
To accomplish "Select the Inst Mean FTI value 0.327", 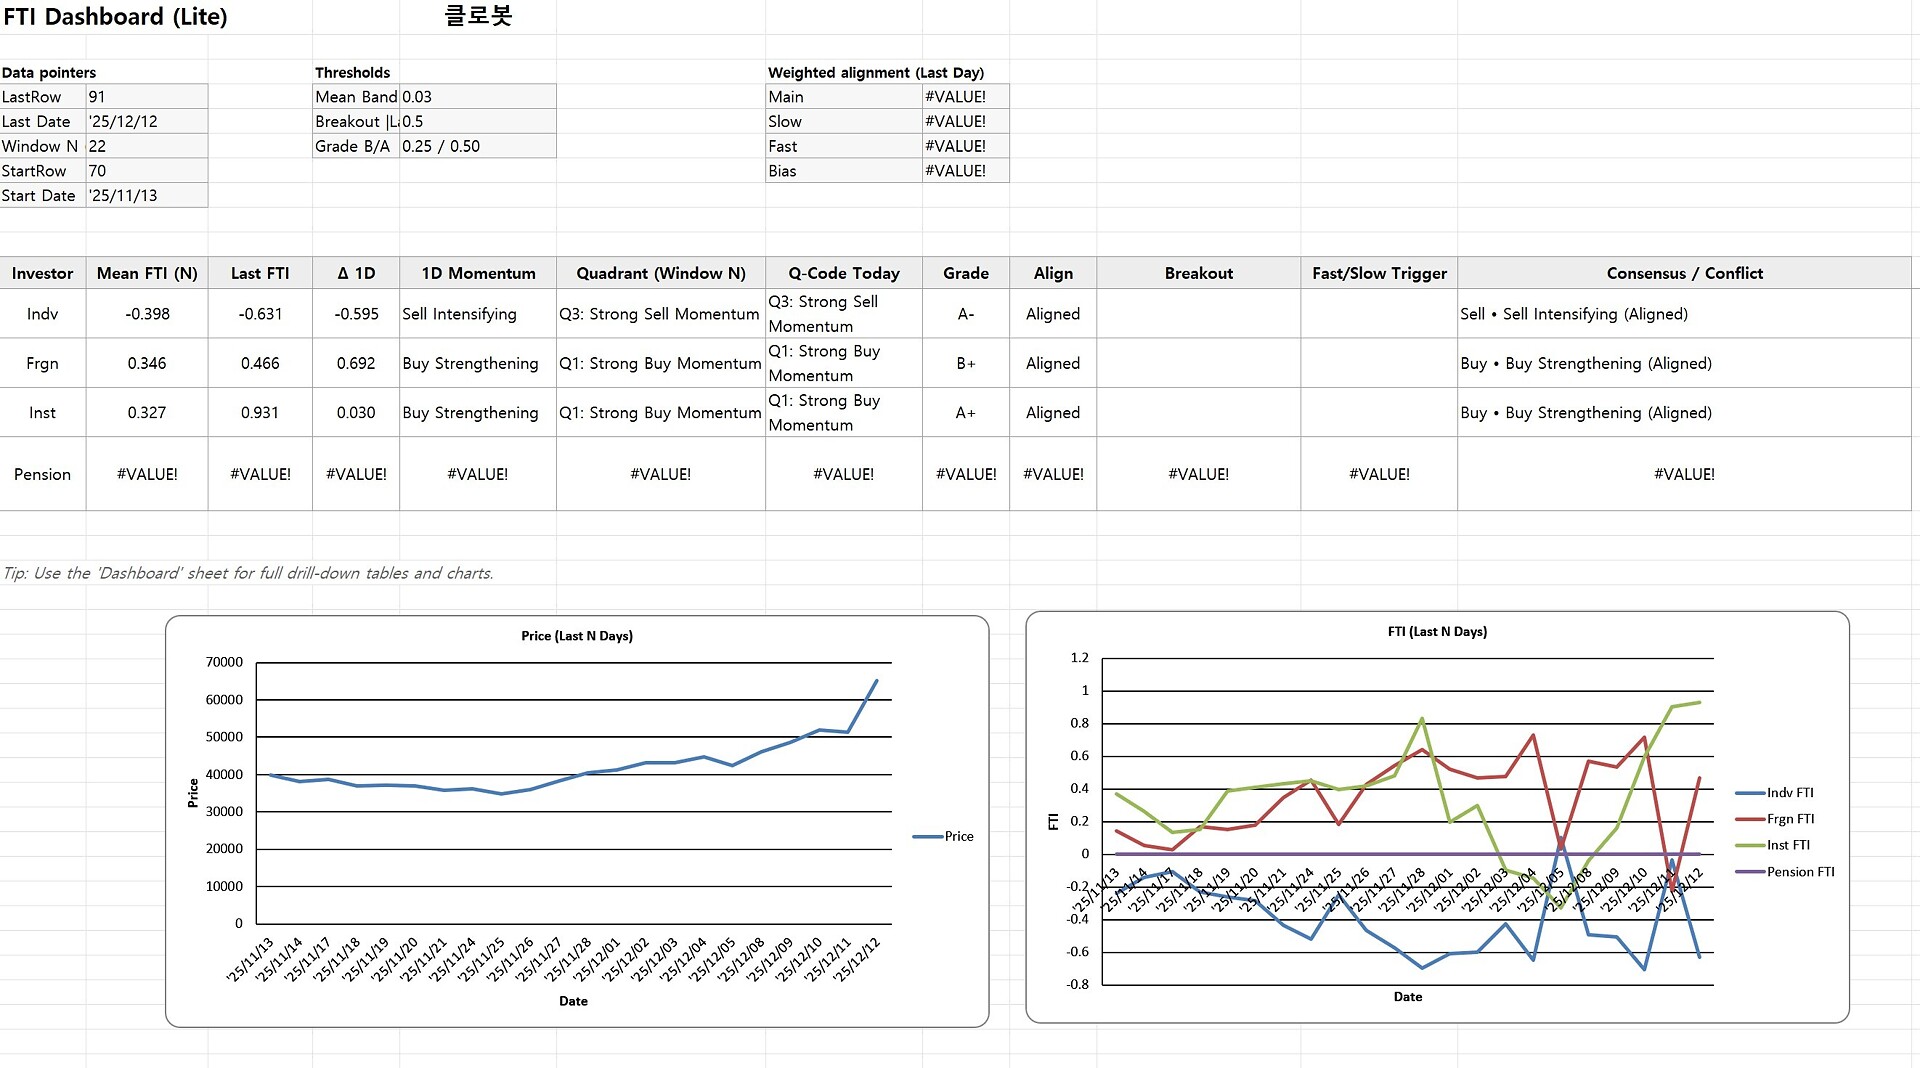I will click(147, 413).
